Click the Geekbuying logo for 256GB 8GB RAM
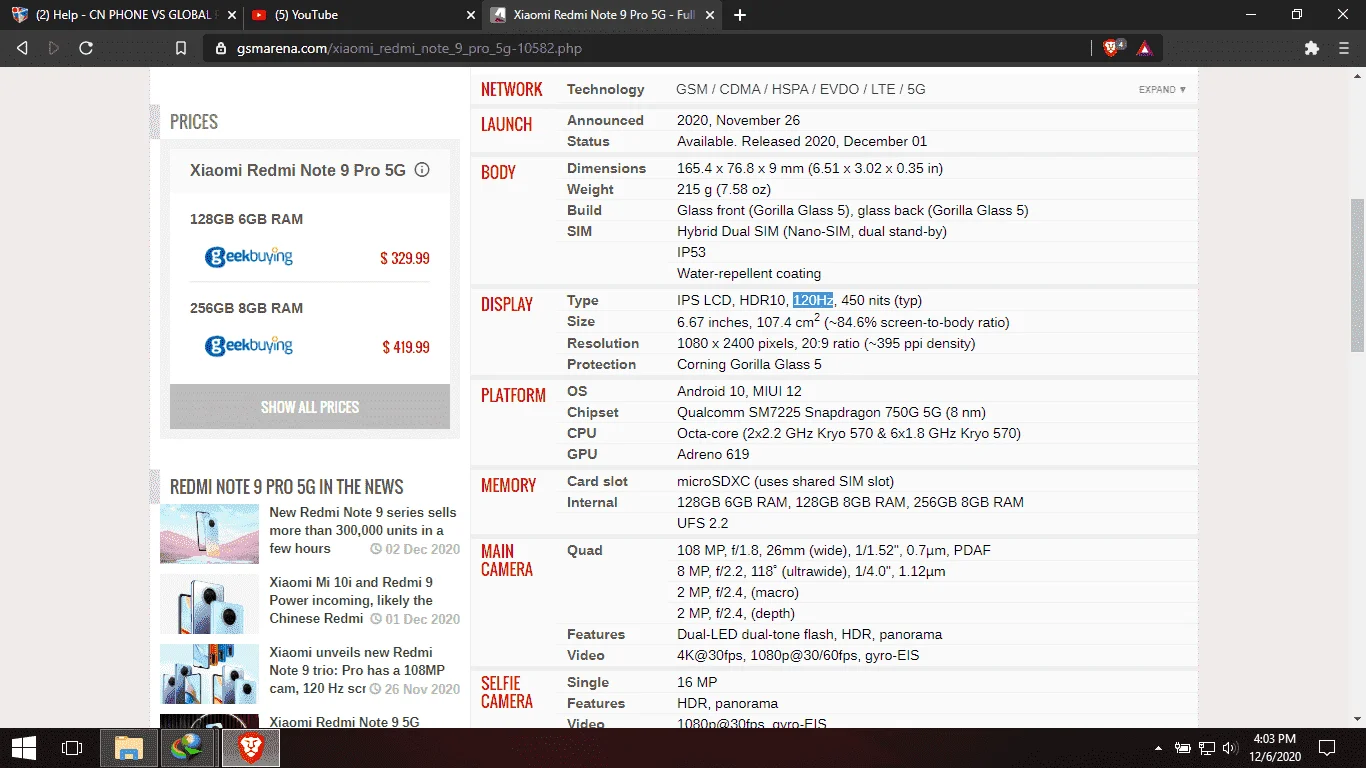The image size is (1366, 768). (249, 346)
